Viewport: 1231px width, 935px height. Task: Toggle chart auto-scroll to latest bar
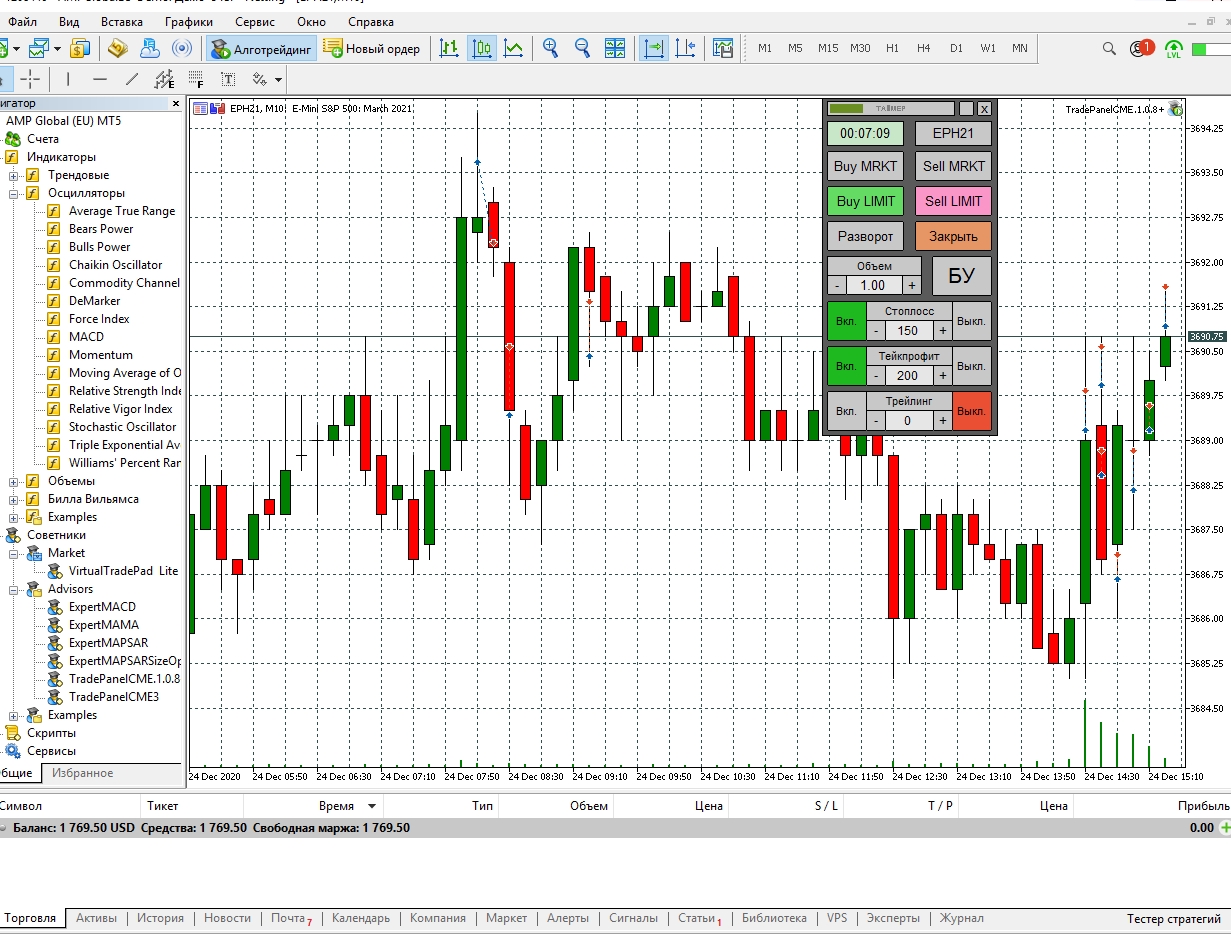[654, 48]
